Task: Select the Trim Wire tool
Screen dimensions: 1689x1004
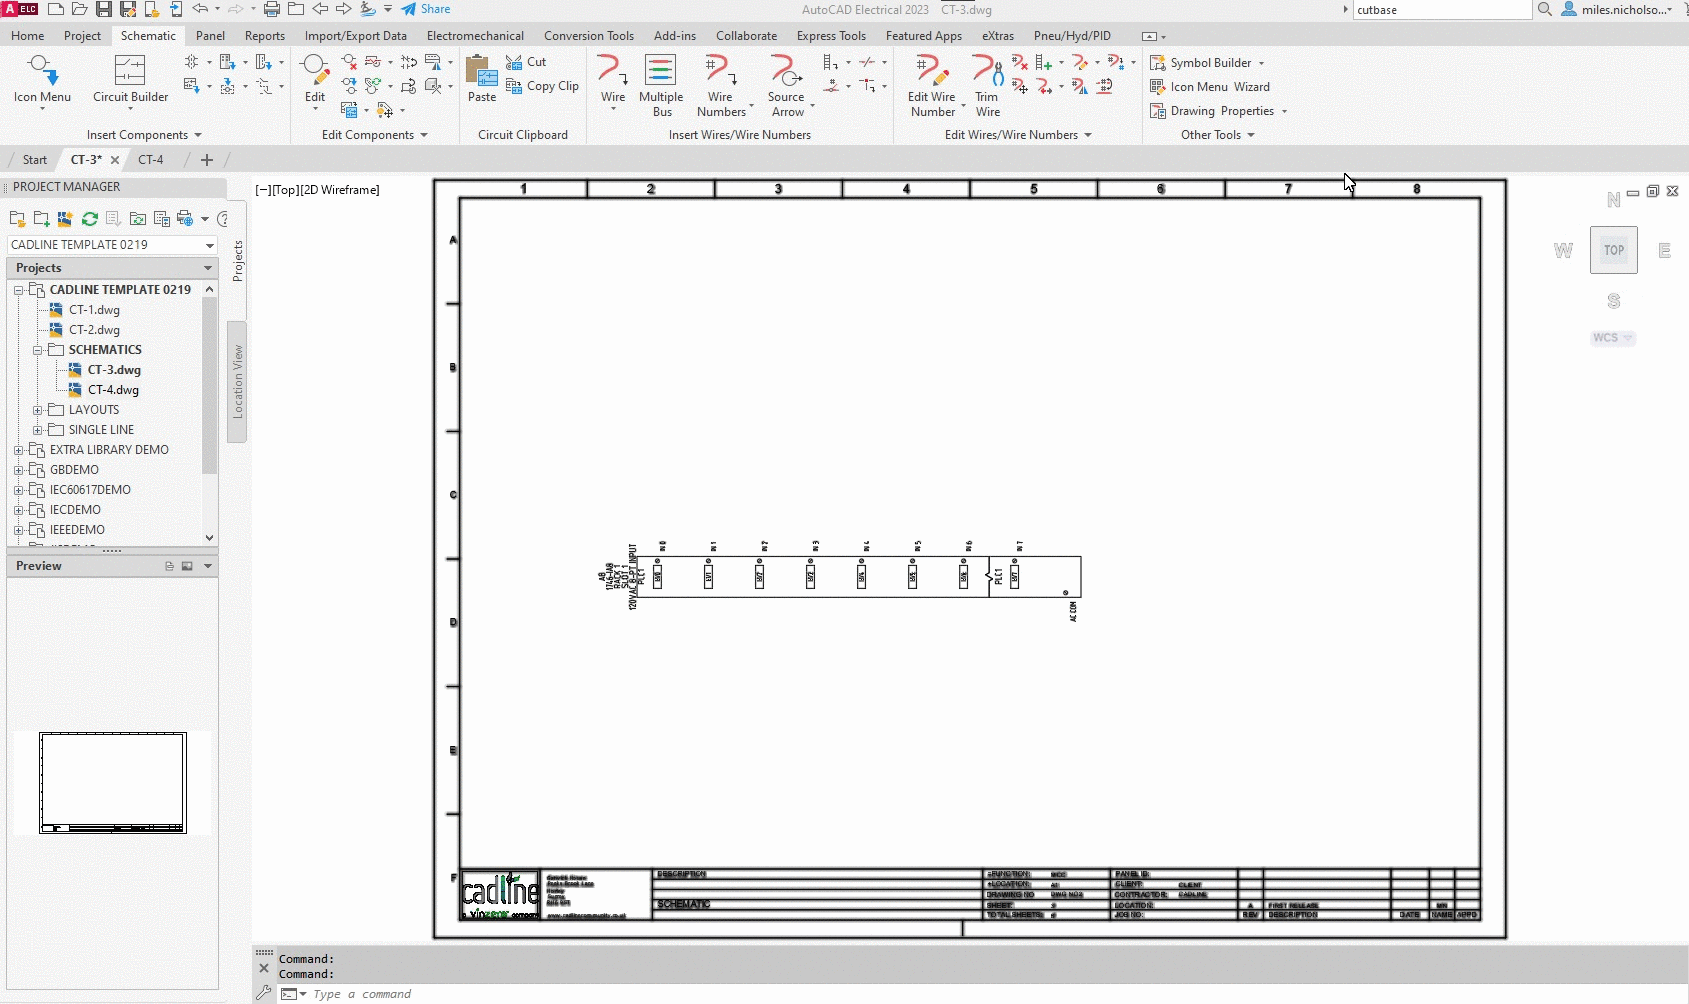Action: (987, 86)
